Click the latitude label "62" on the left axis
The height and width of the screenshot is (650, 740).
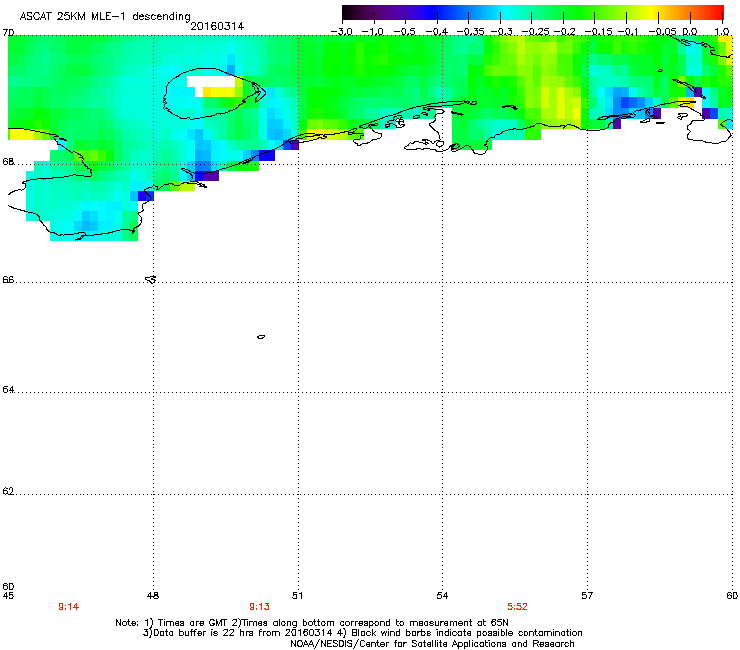[x=8, y=491]
